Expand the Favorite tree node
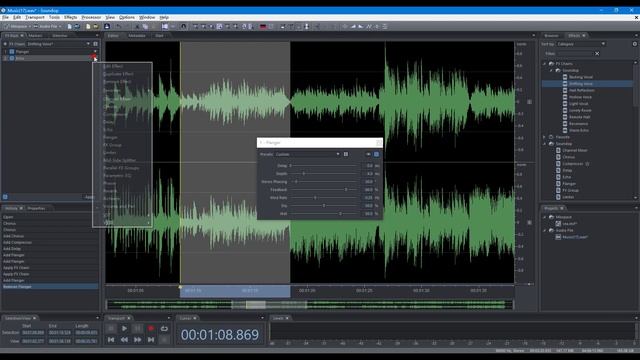Screen dimensions: 640x360 544,137
